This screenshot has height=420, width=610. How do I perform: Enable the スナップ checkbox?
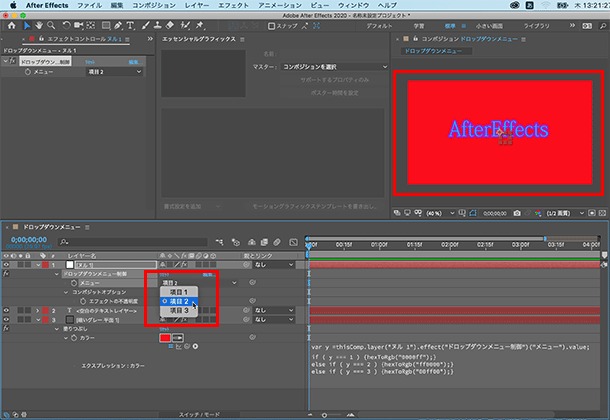(x=272, y=26)
